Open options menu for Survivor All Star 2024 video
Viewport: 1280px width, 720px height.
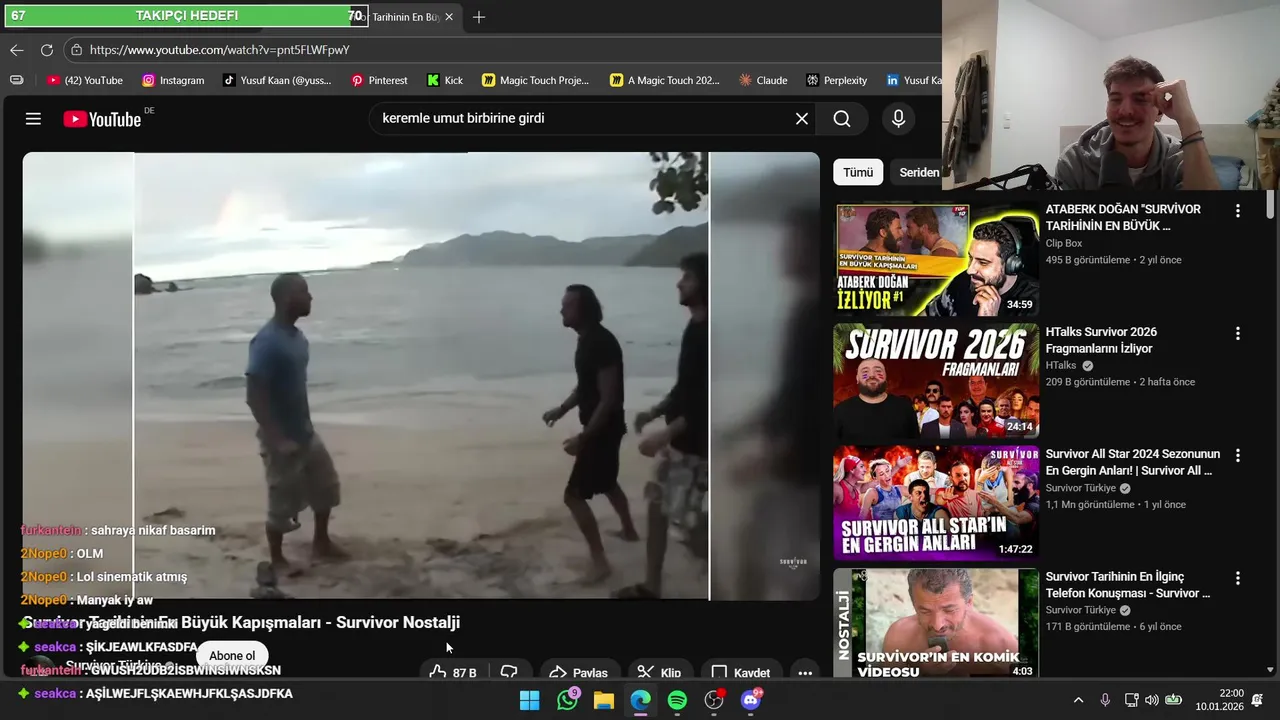(x=1238, y=455)
